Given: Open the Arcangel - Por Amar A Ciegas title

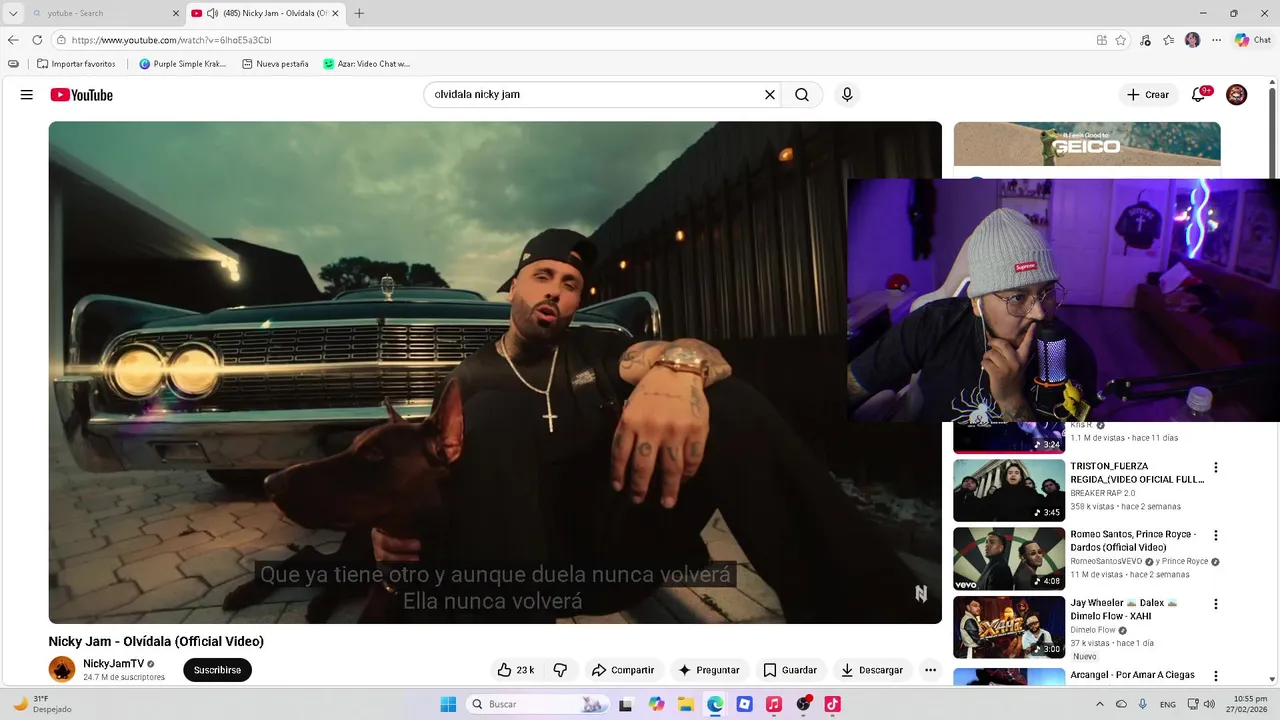Looking at the screenshot, I should (1132, 675).
